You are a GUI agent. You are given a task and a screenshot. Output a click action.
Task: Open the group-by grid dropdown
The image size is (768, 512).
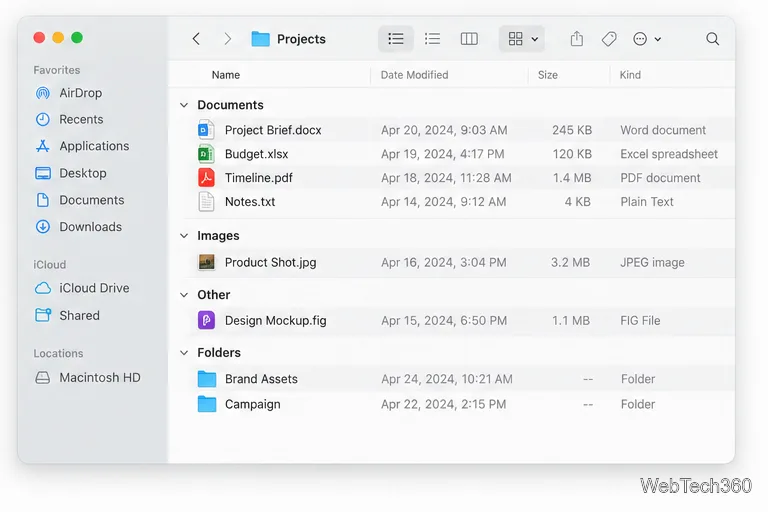pos(522,39)
